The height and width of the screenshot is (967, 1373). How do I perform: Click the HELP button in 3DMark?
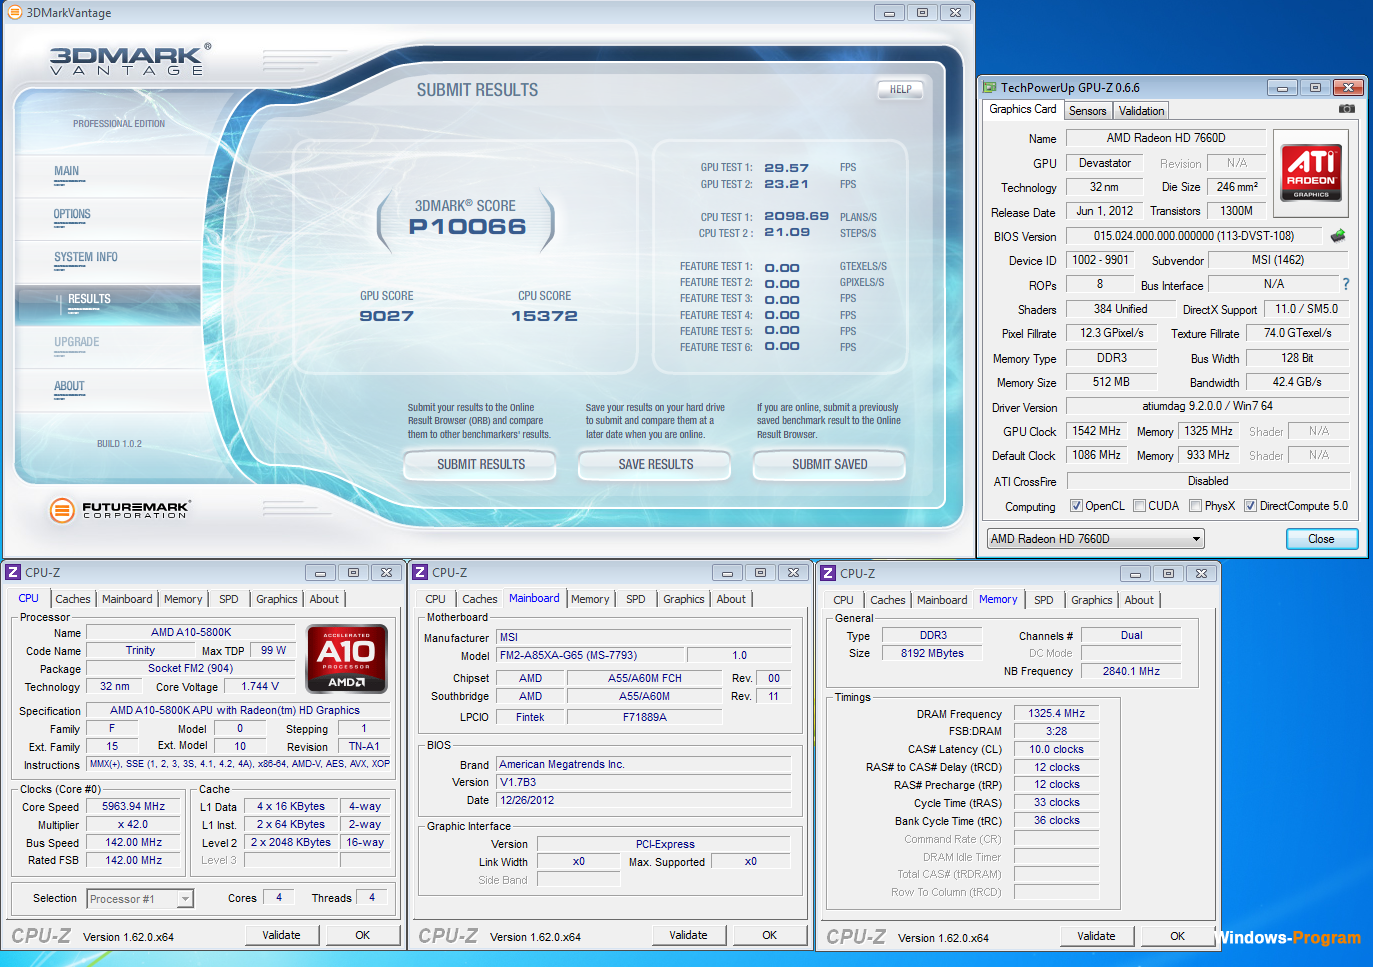point(900,89)
